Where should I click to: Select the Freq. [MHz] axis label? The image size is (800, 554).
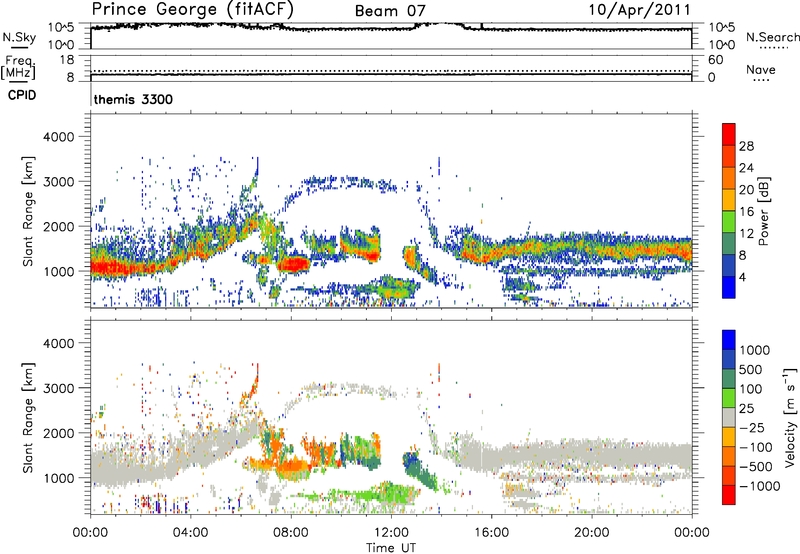[x=19, y=68]
